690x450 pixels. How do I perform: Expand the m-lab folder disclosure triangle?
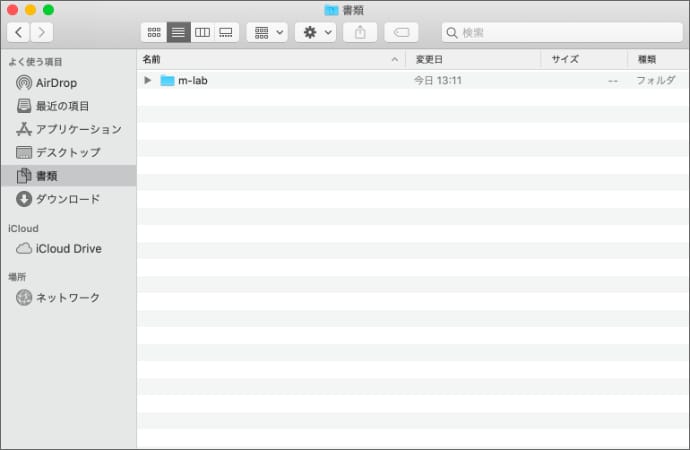point(148,80)
